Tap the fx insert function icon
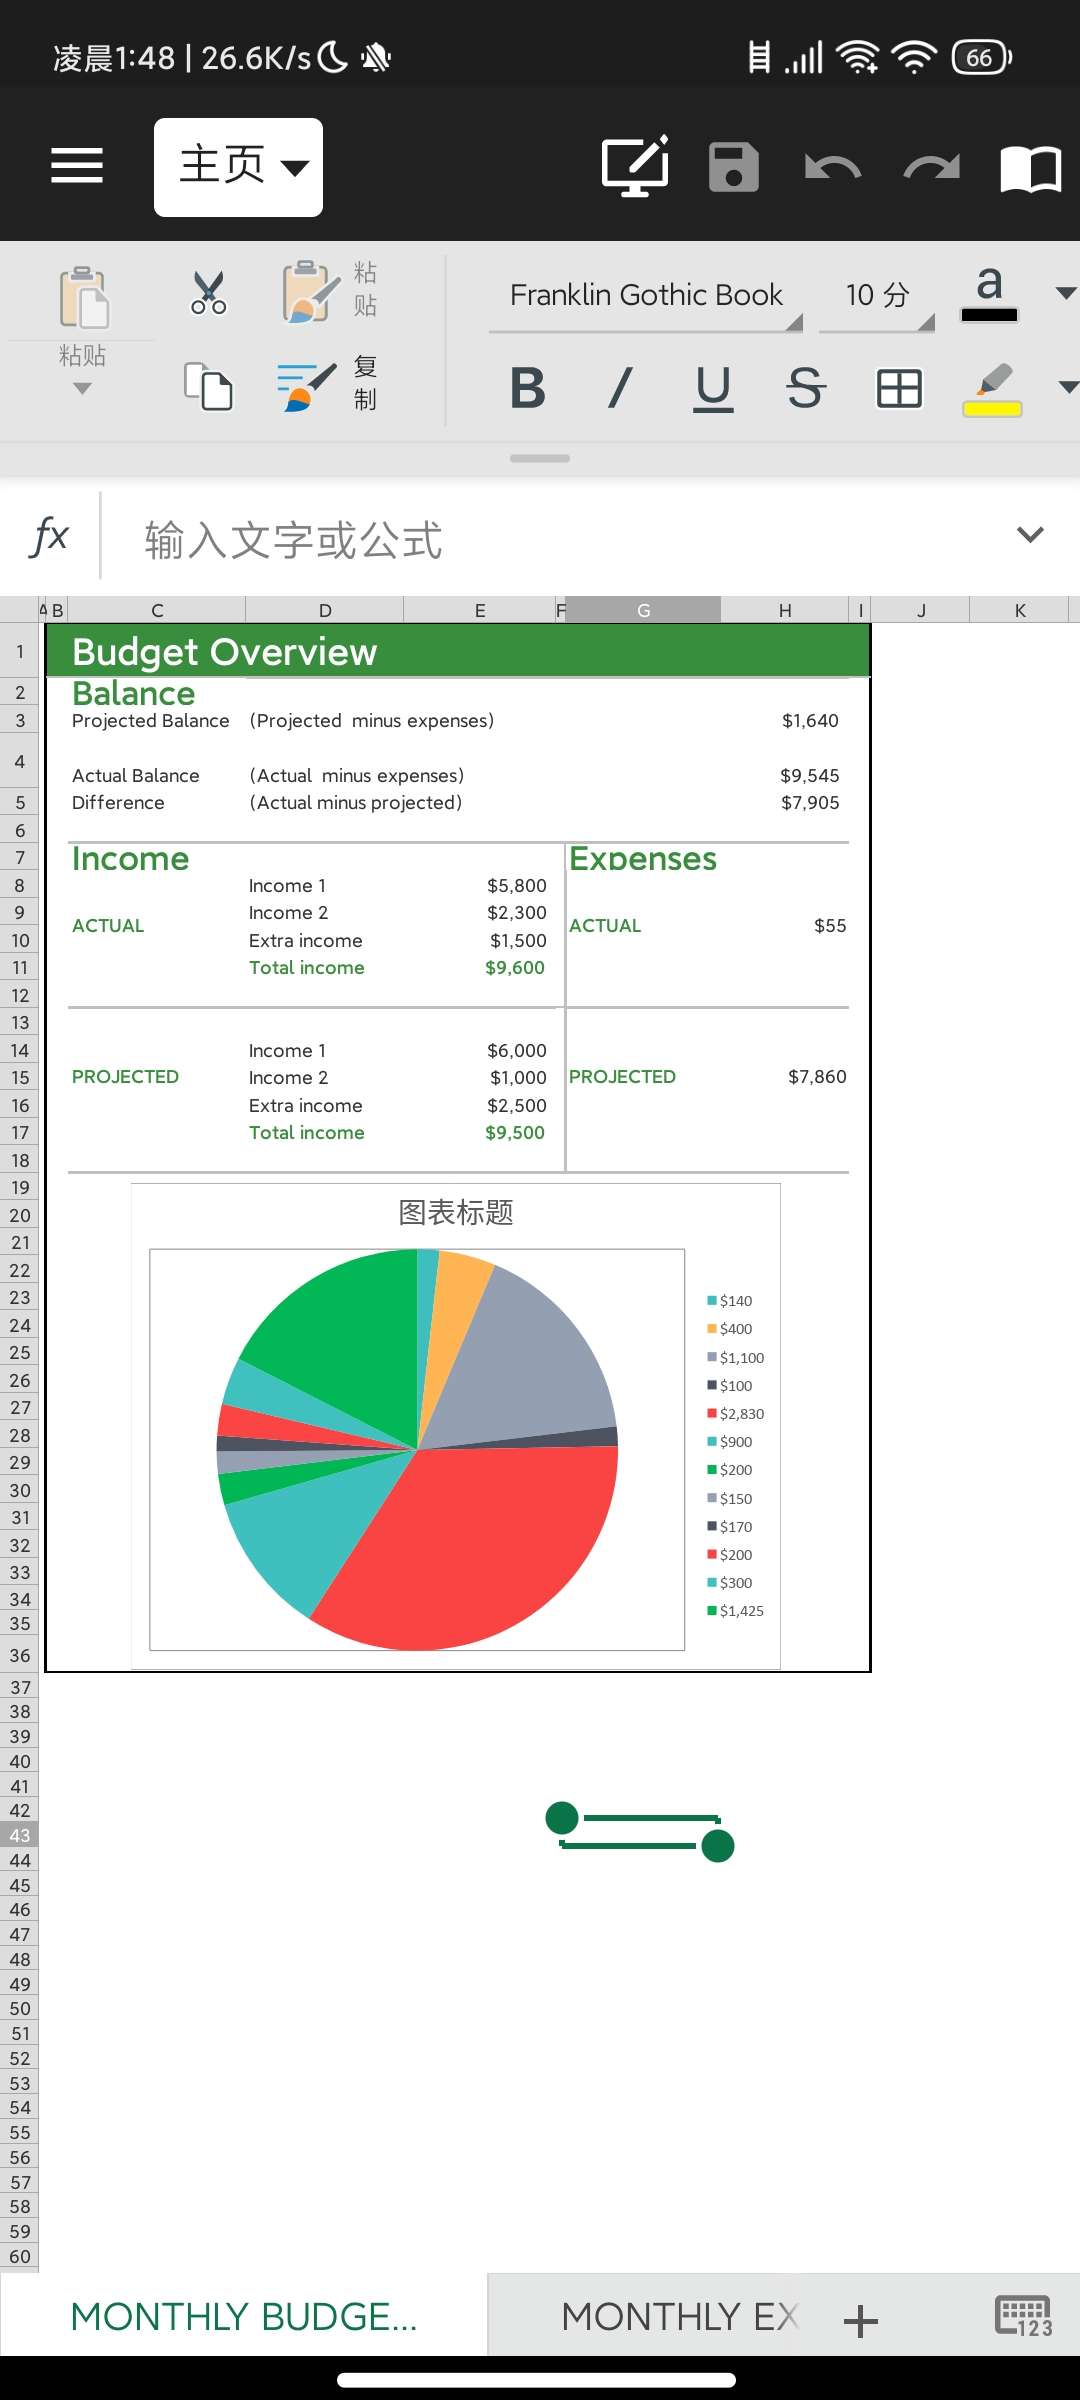This screenshot has width=1080, height=2400. point(50,536)
